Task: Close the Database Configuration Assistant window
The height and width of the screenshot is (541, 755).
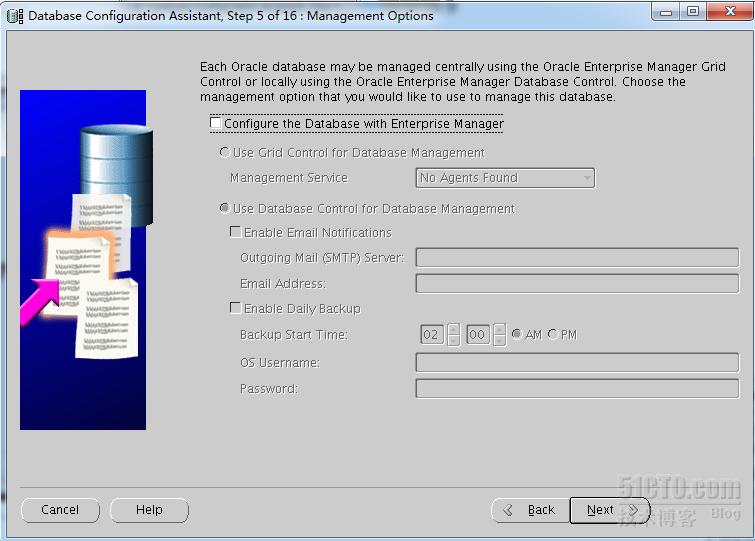Action: 730,12
